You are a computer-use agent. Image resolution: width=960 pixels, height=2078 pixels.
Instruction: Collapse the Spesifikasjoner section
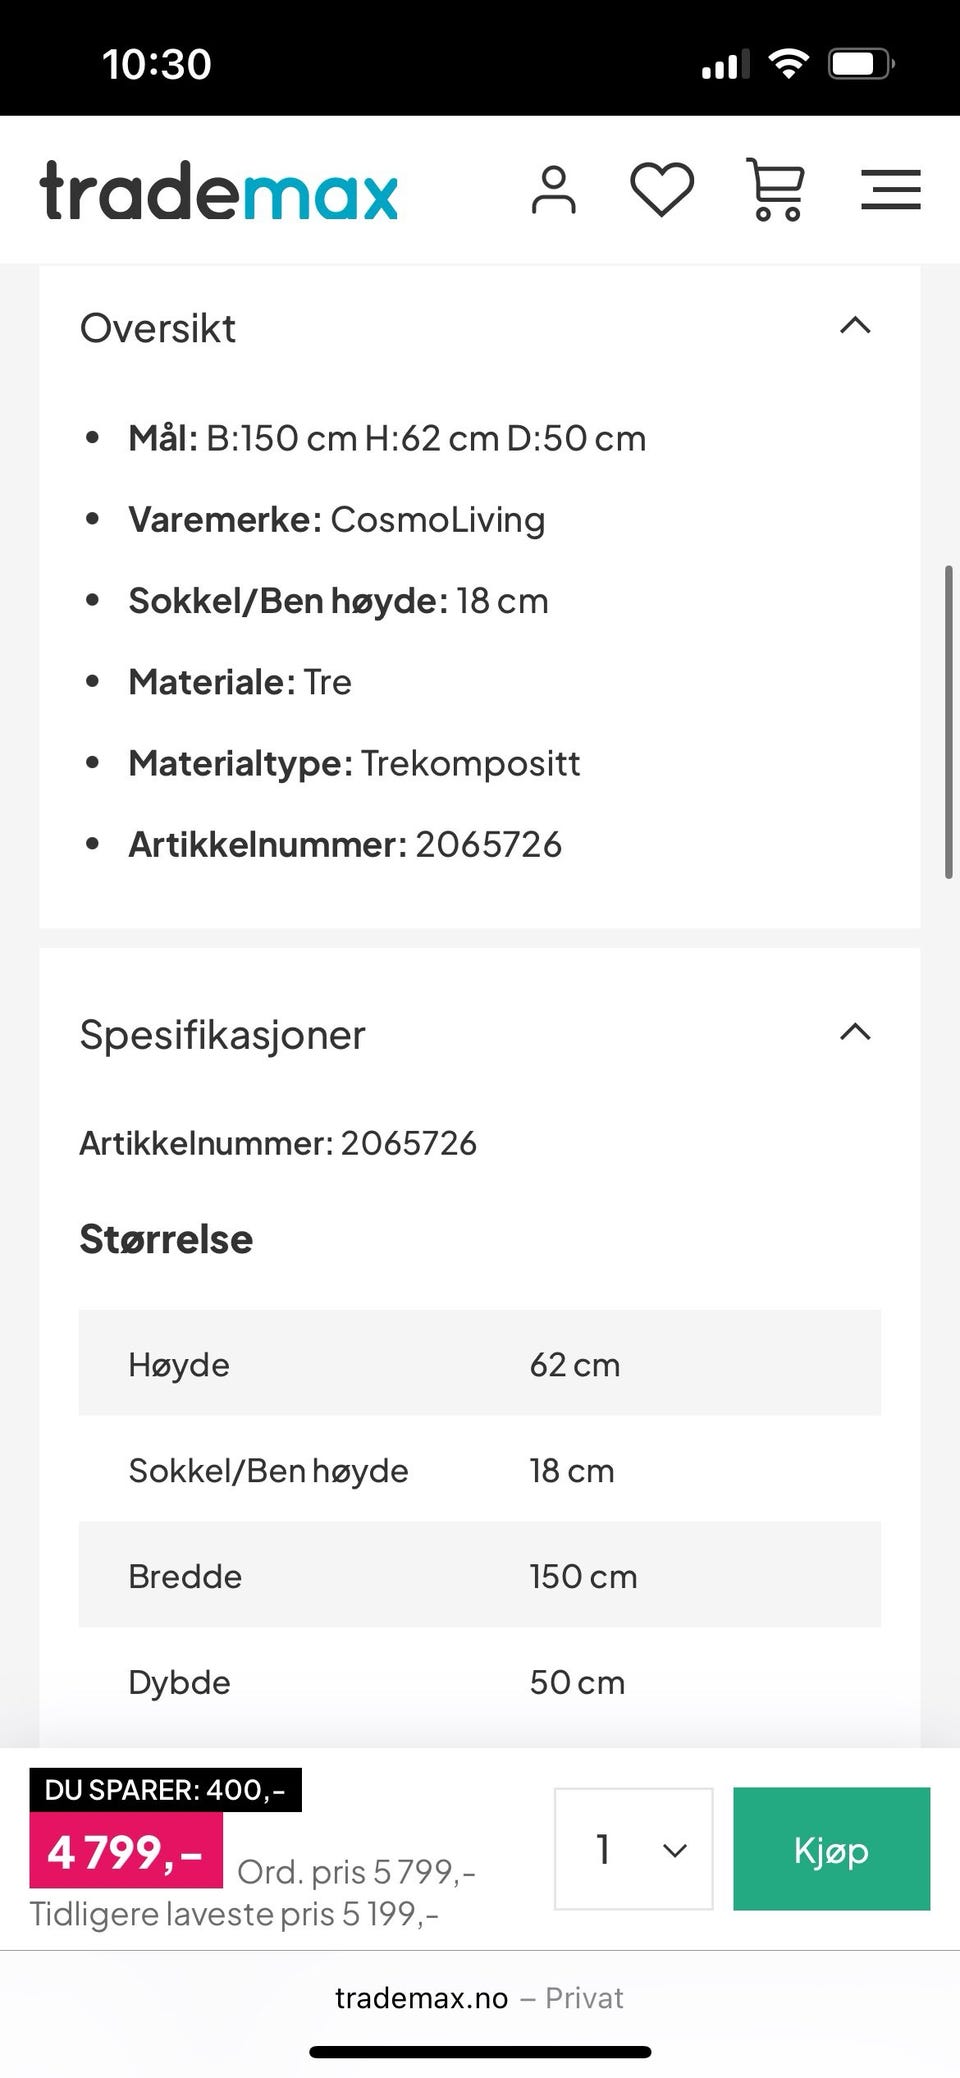[x=855, y=1032]
